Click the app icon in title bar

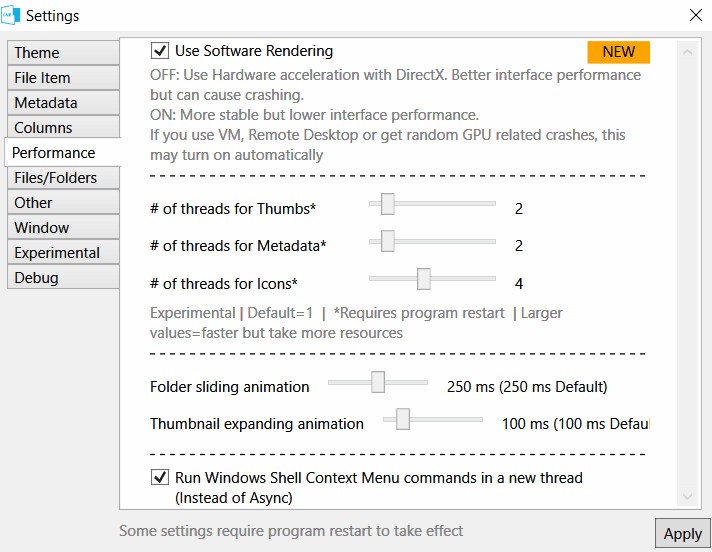tap(10, 15)
